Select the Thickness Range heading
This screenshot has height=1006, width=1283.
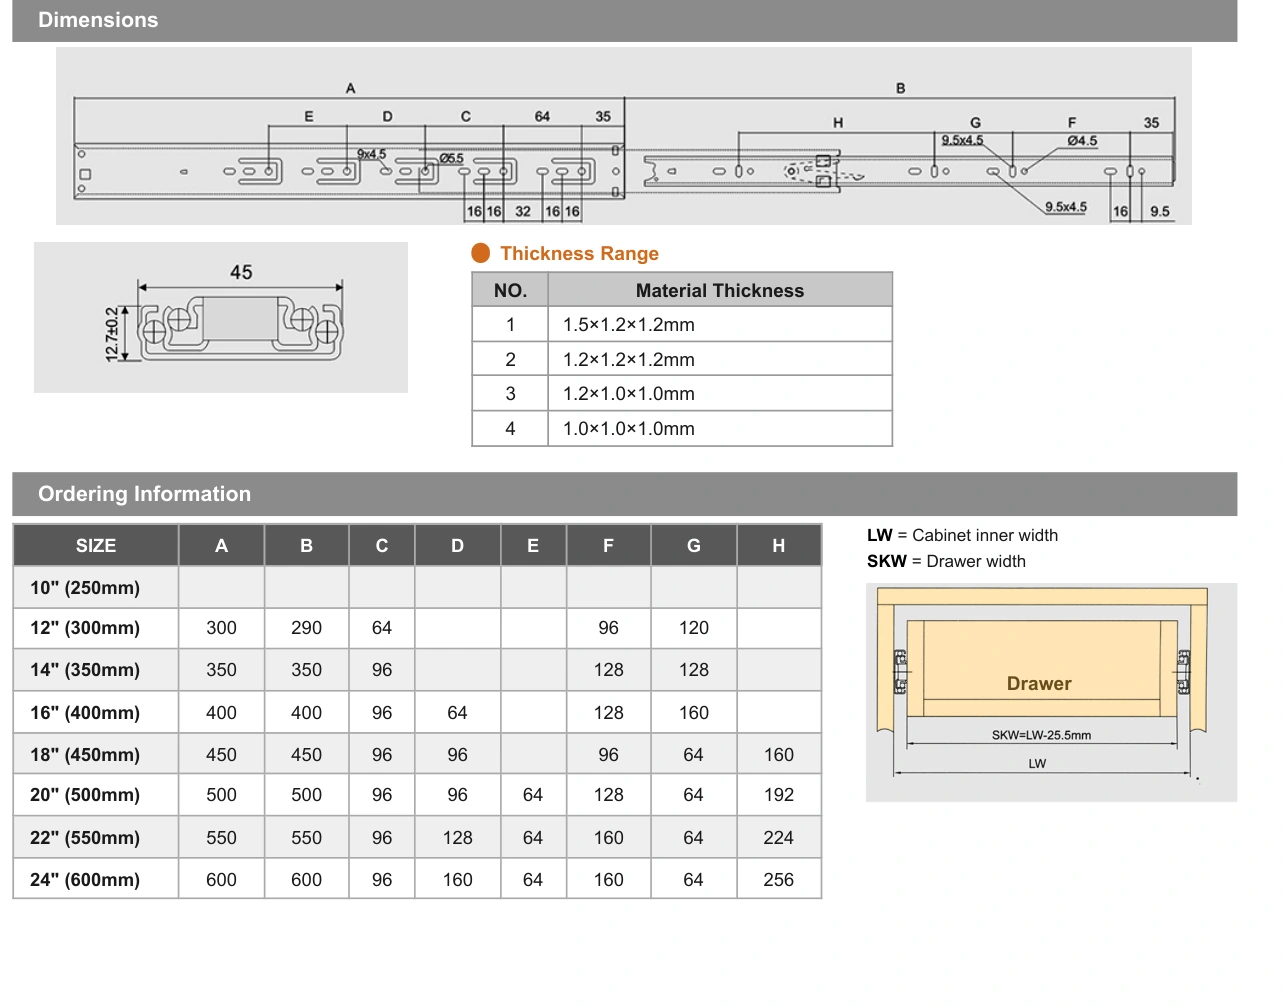coord(579,254)
